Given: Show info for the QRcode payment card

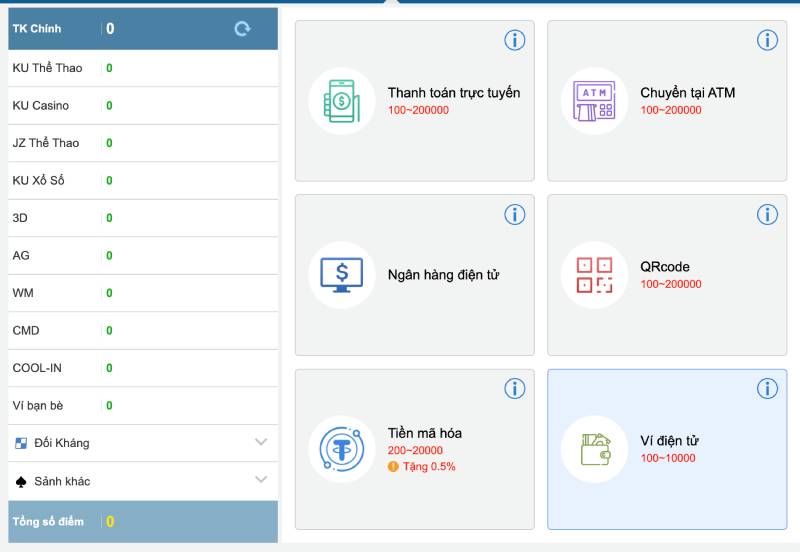Looking at the screenshot, I should (767, 214).
